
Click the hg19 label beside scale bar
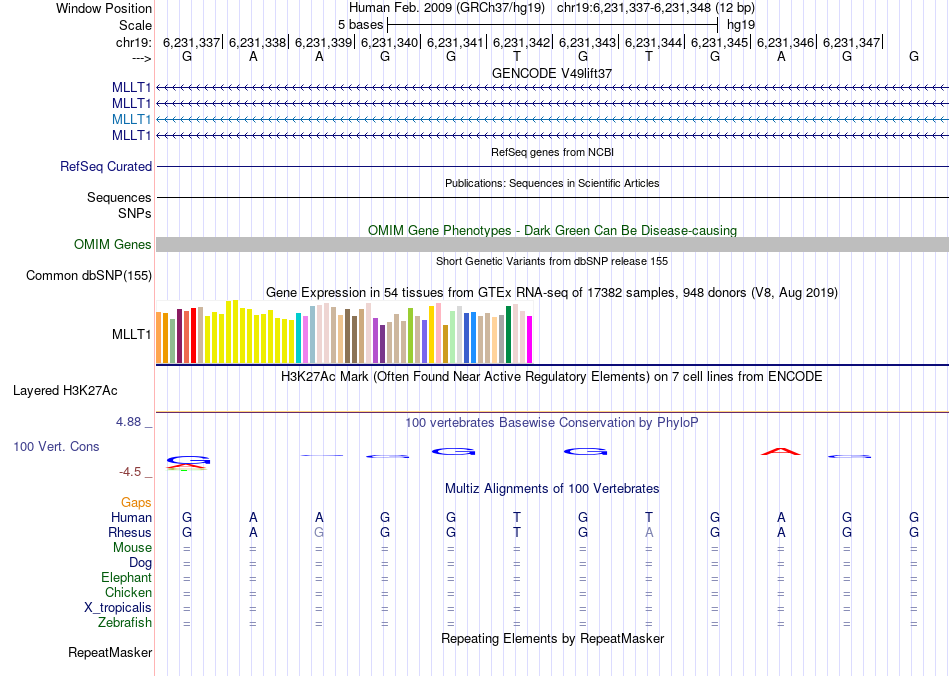741,25
